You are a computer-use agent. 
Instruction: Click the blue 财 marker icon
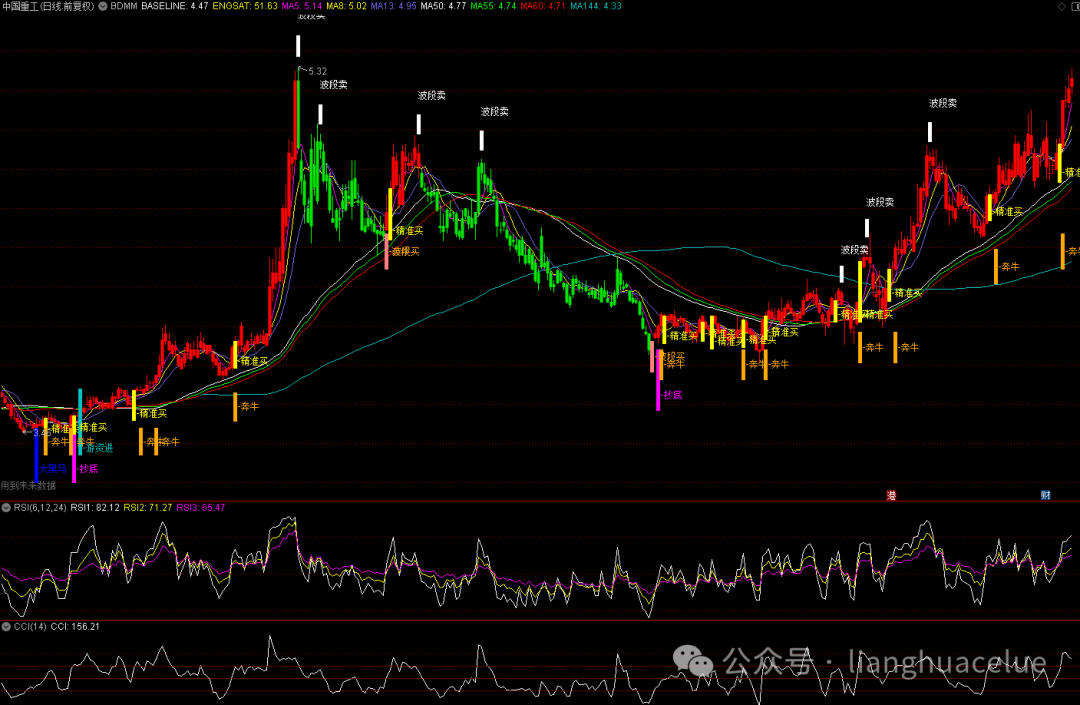[1045, 495]
